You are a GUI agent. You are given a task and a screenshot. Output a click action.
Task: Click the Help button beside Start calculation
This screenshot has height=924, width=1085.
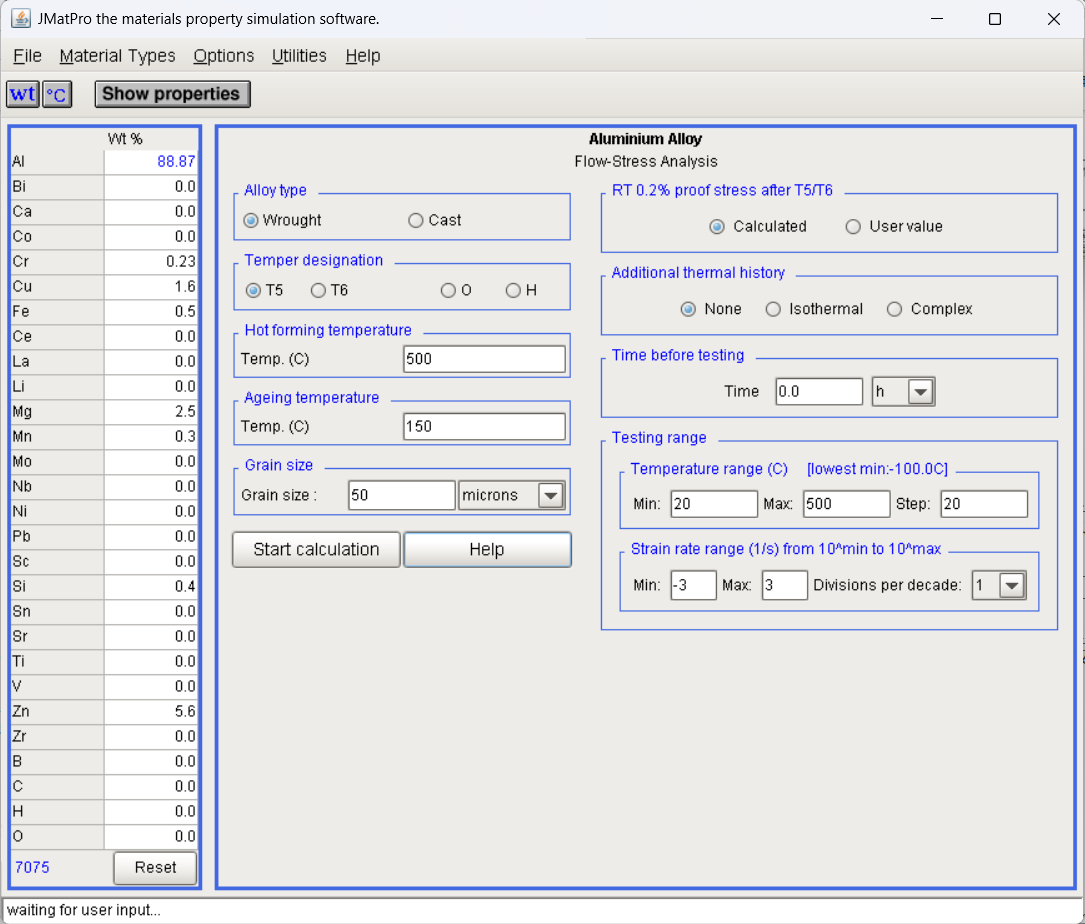pos(487,550)
